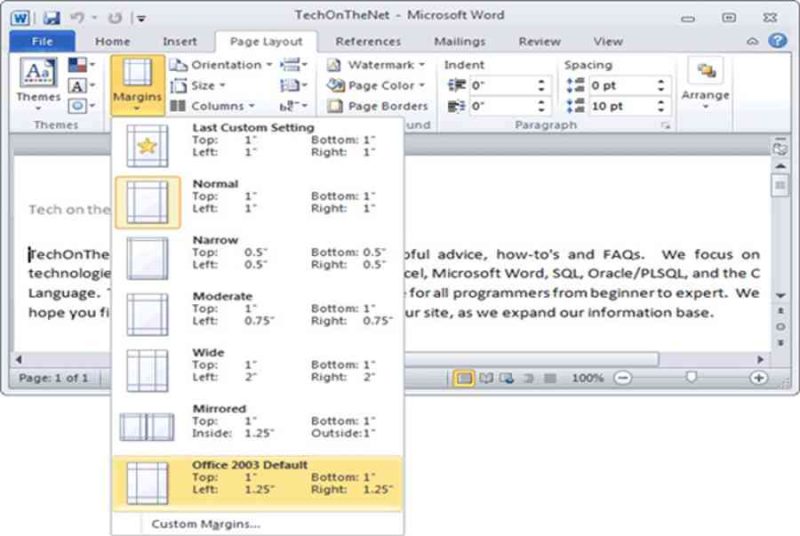The image size is (800, 536).
Task: Click the Spacing After field showing 10 pt
Action: [x=620, y=106]
